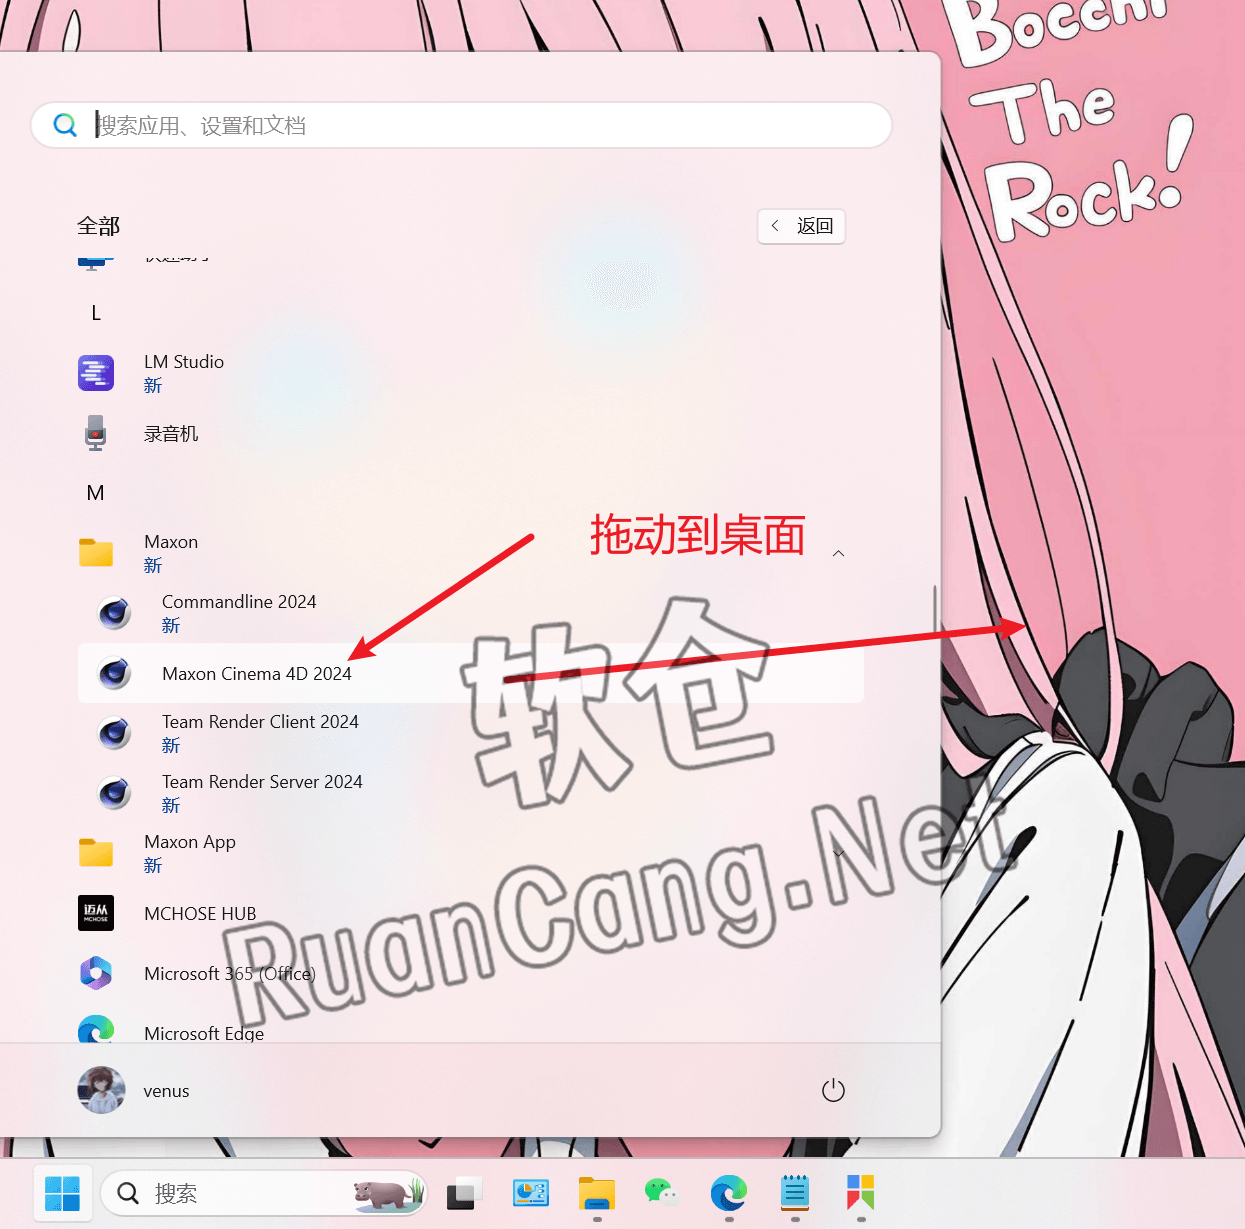Open the Team Render Server 2024 icon
Viewport: 1245px width, 1229px height.
114,793
